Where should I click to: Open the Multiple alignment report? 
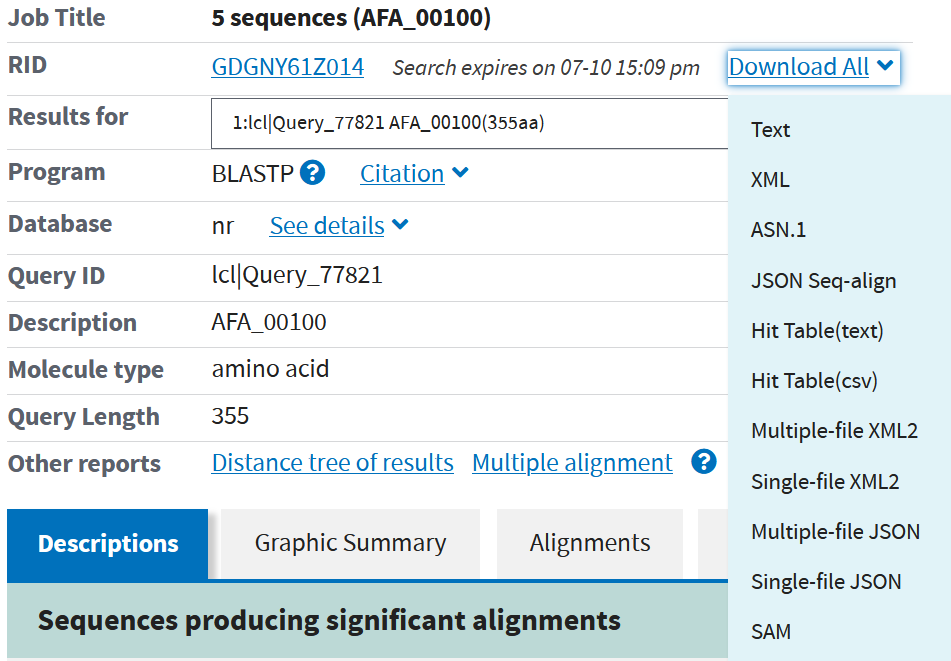[x=572, y=463]
